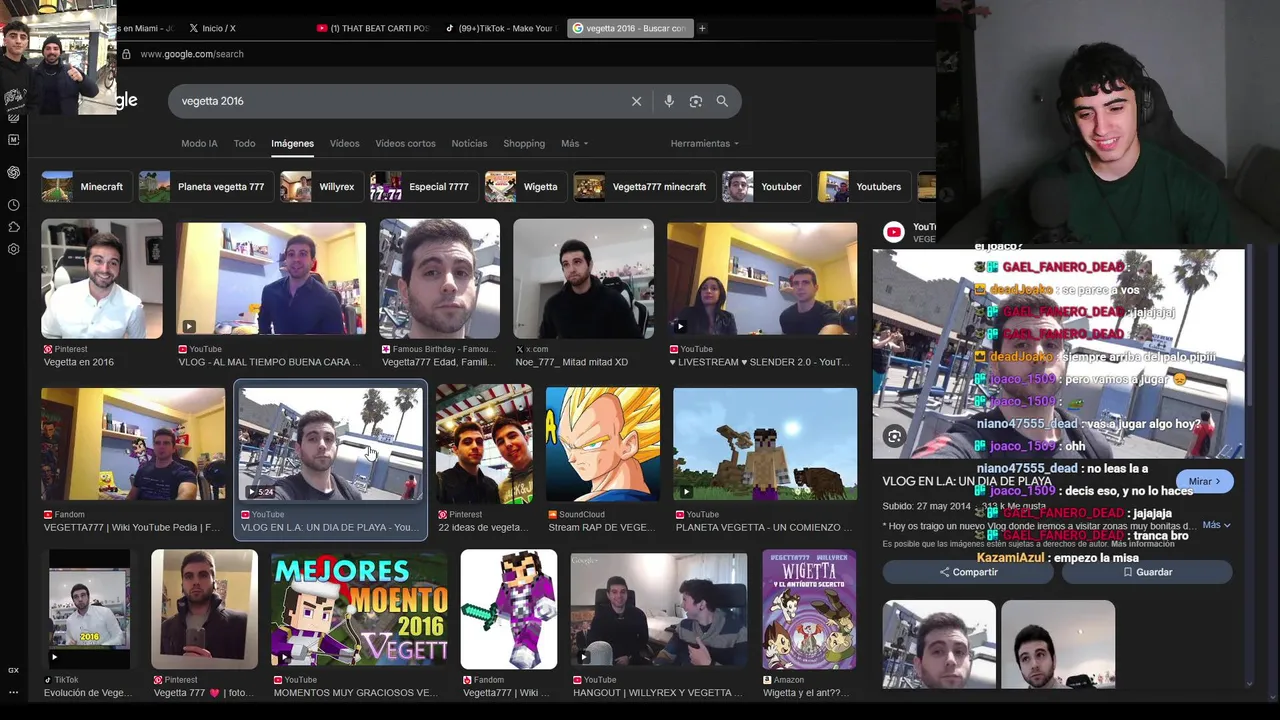Click the Mirar button
This screenshot has width=1280, height=720.
[x=1205, y=481]
